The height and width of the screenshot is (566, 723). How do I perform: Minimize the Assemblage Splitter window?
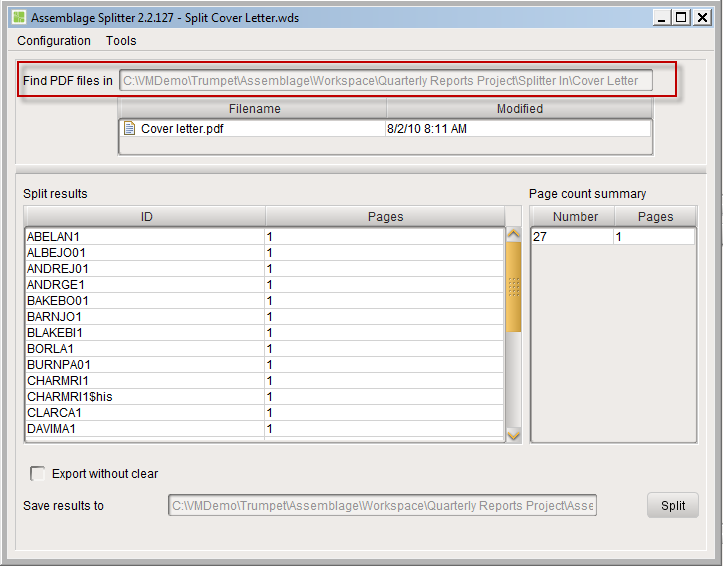click(662, 18)
